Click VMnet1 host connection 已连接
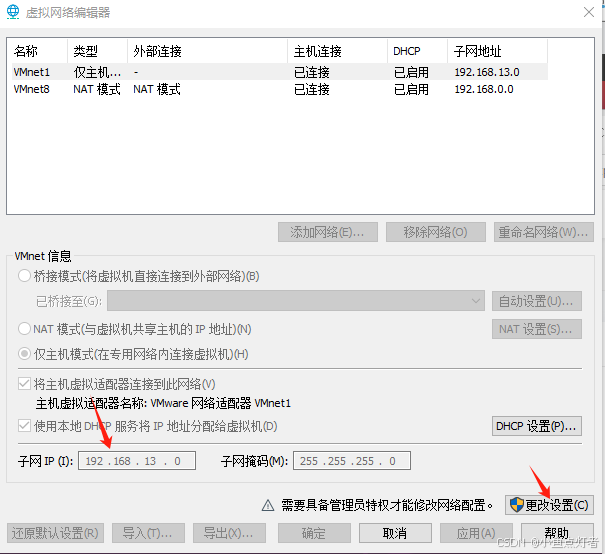 [312, 72]
